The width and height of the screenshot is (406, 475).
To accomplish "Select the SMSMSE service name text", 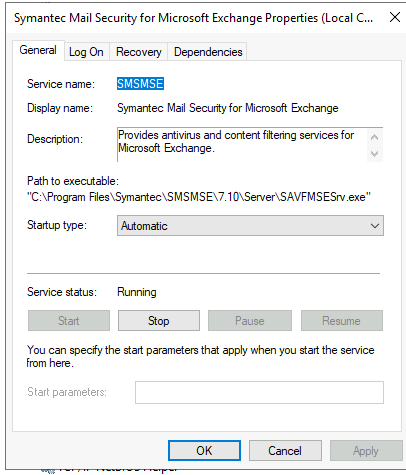I will tap(140, 84).
